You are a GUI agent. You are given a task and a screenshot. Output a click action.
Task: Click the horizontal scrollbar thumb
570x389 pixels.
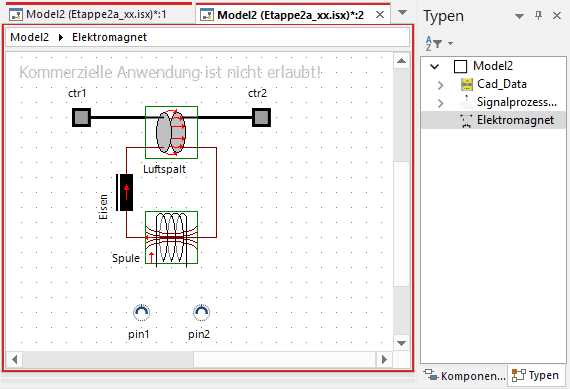tap(284, 360)
